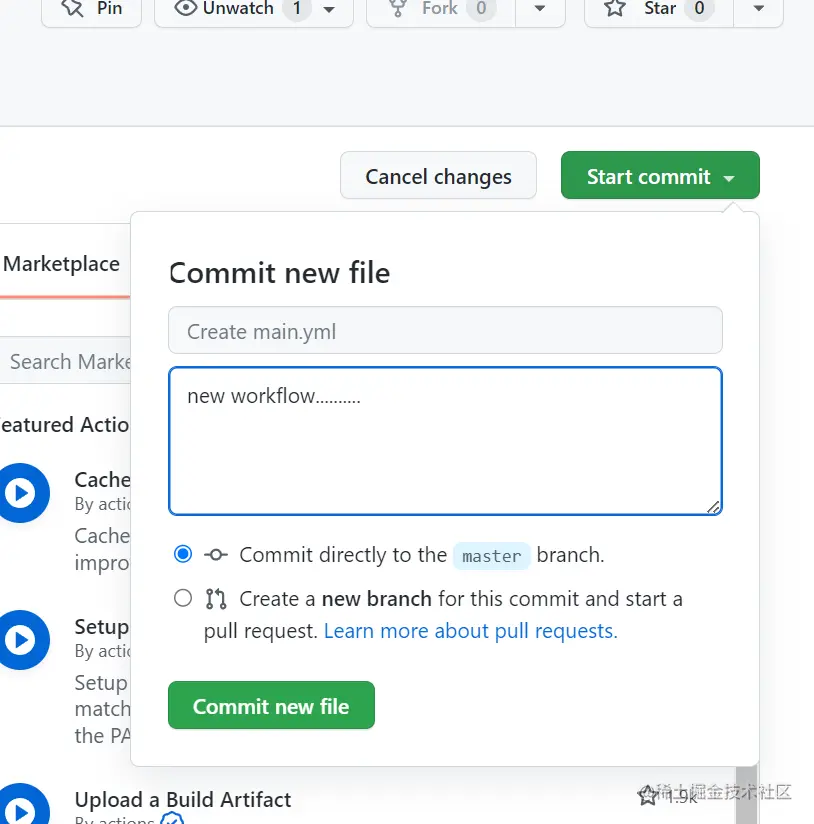
Task: Click the Cache action title
Action: (x=102, y=480)
